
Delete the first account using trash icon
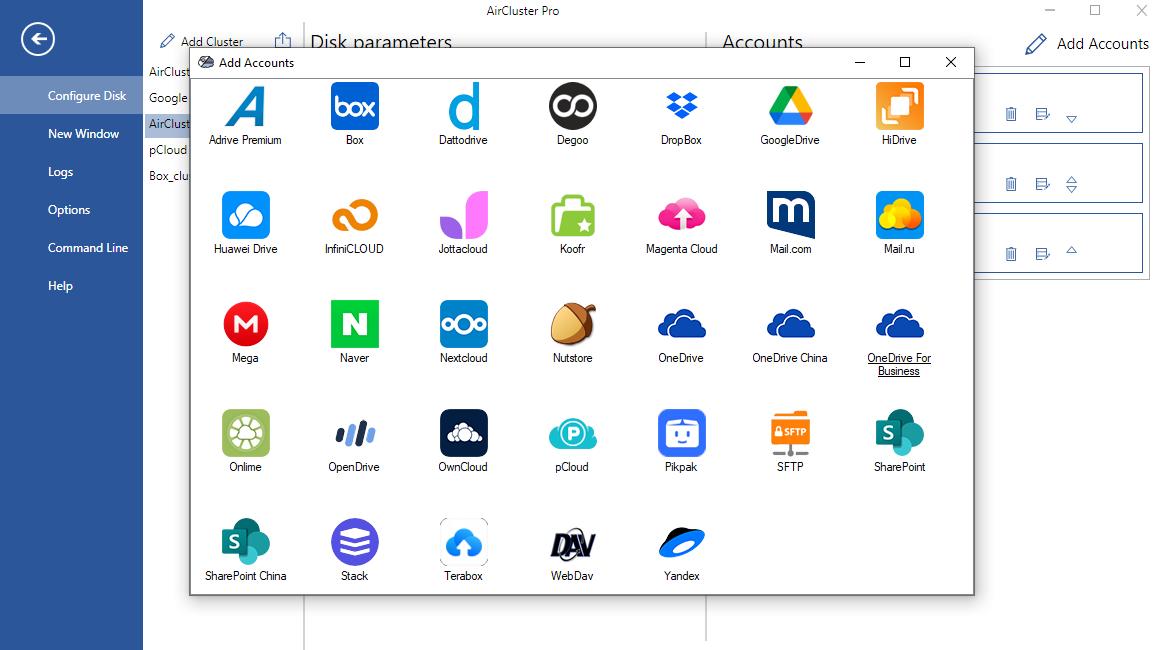click(x=1011, y=114)
